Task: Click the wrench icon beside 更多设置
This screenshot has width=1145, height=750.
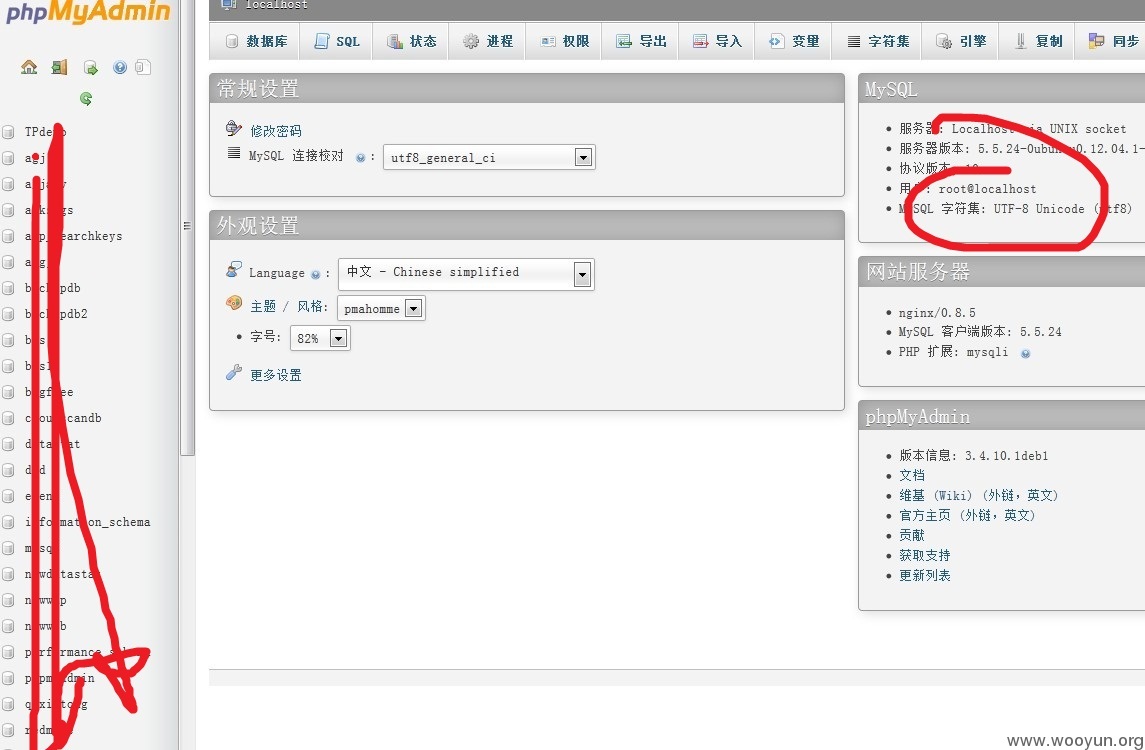Action: (234, 372)
